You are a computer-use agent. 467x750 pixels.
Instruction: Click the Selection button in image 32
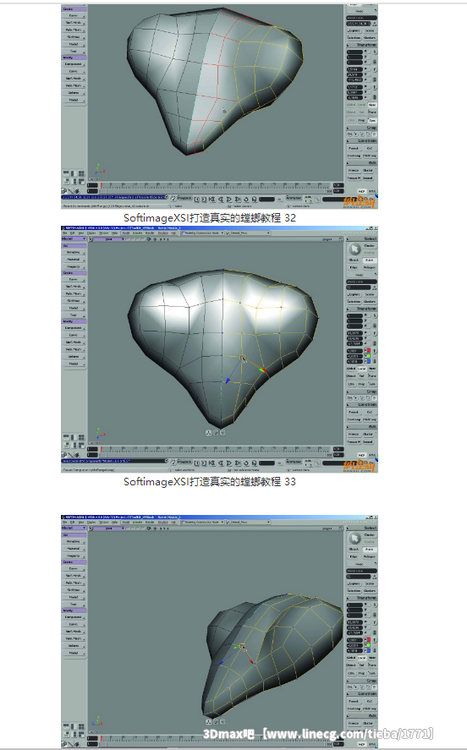354,37
